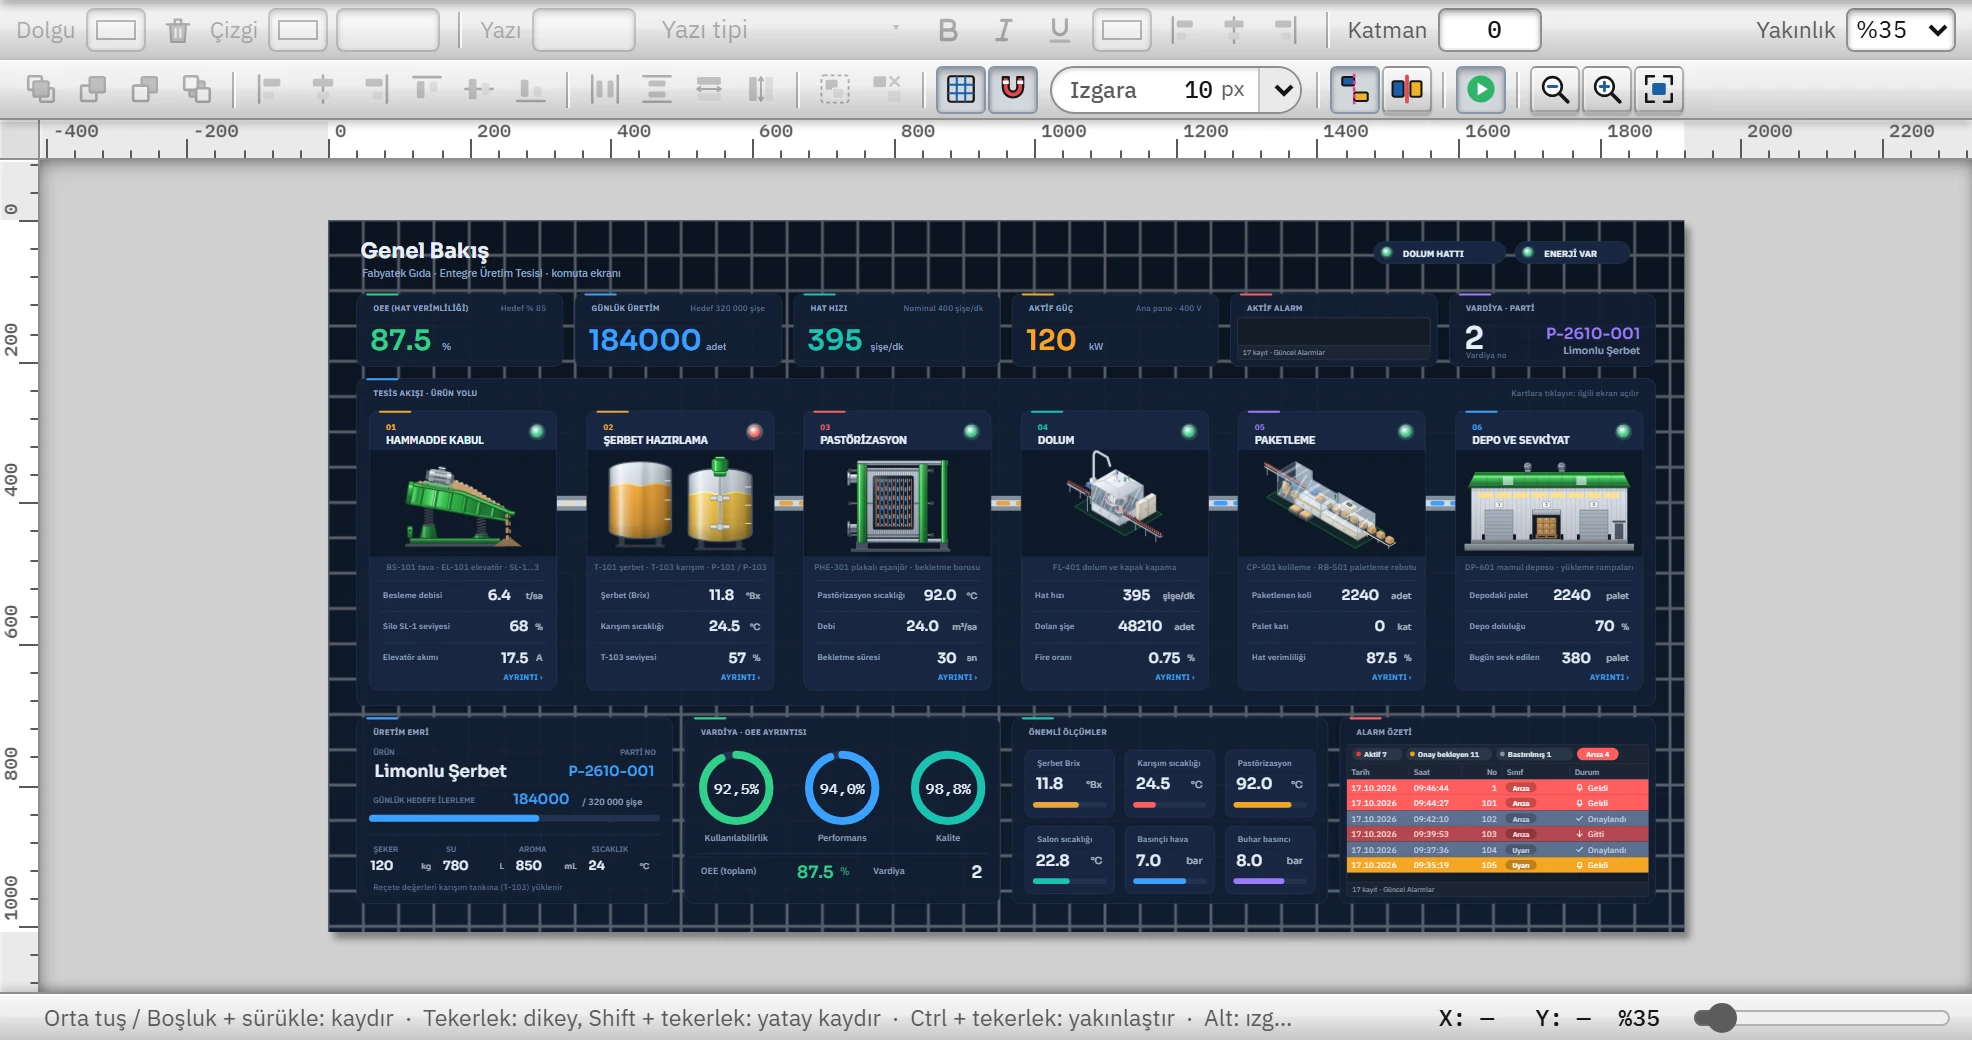Apply underline text formatting
Image resolution: width=1972 pixels, height=1040 pixels.
tap(1060, 31)
